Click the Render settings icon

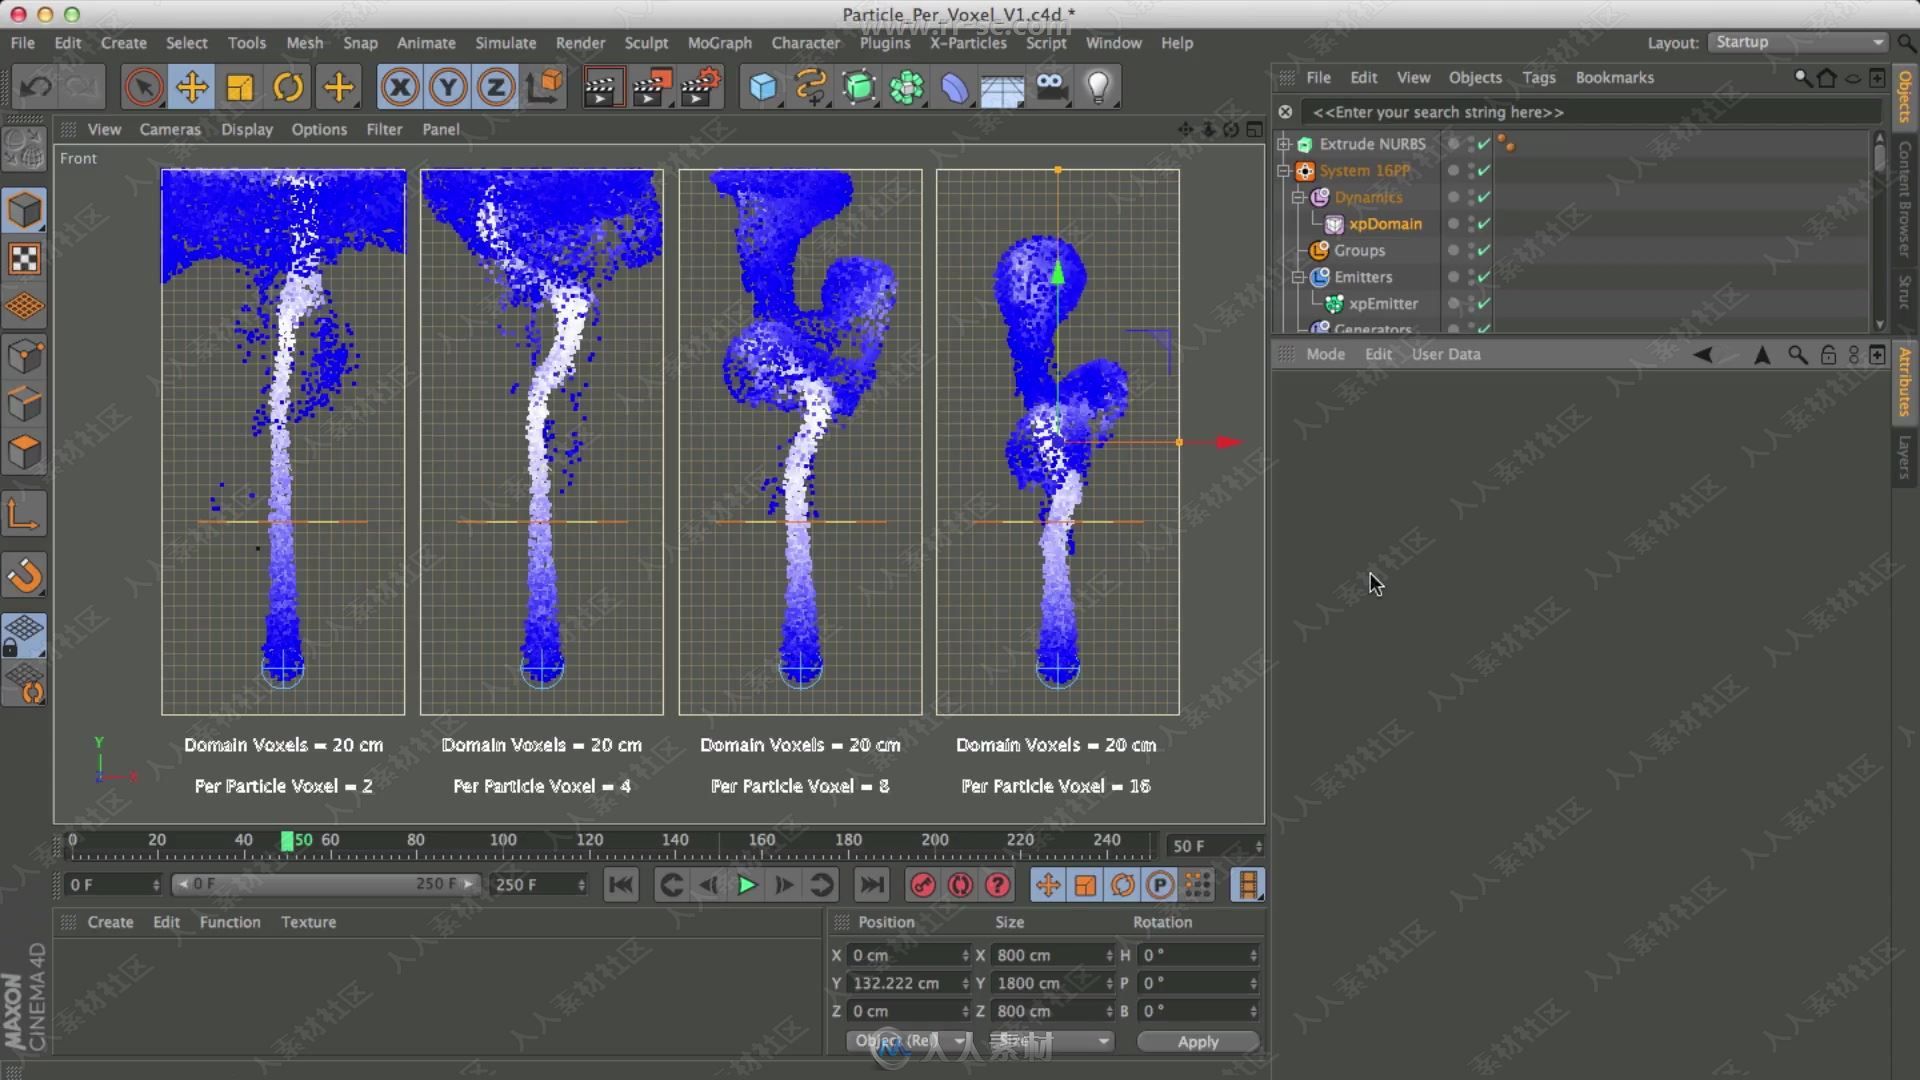(x=699, y=86)
